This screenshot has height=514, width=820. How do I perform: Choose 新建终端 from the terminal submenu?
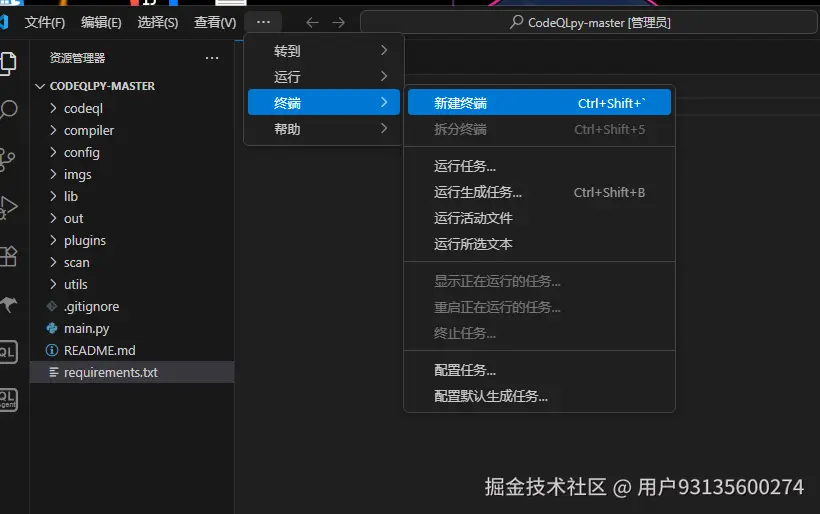539,102
